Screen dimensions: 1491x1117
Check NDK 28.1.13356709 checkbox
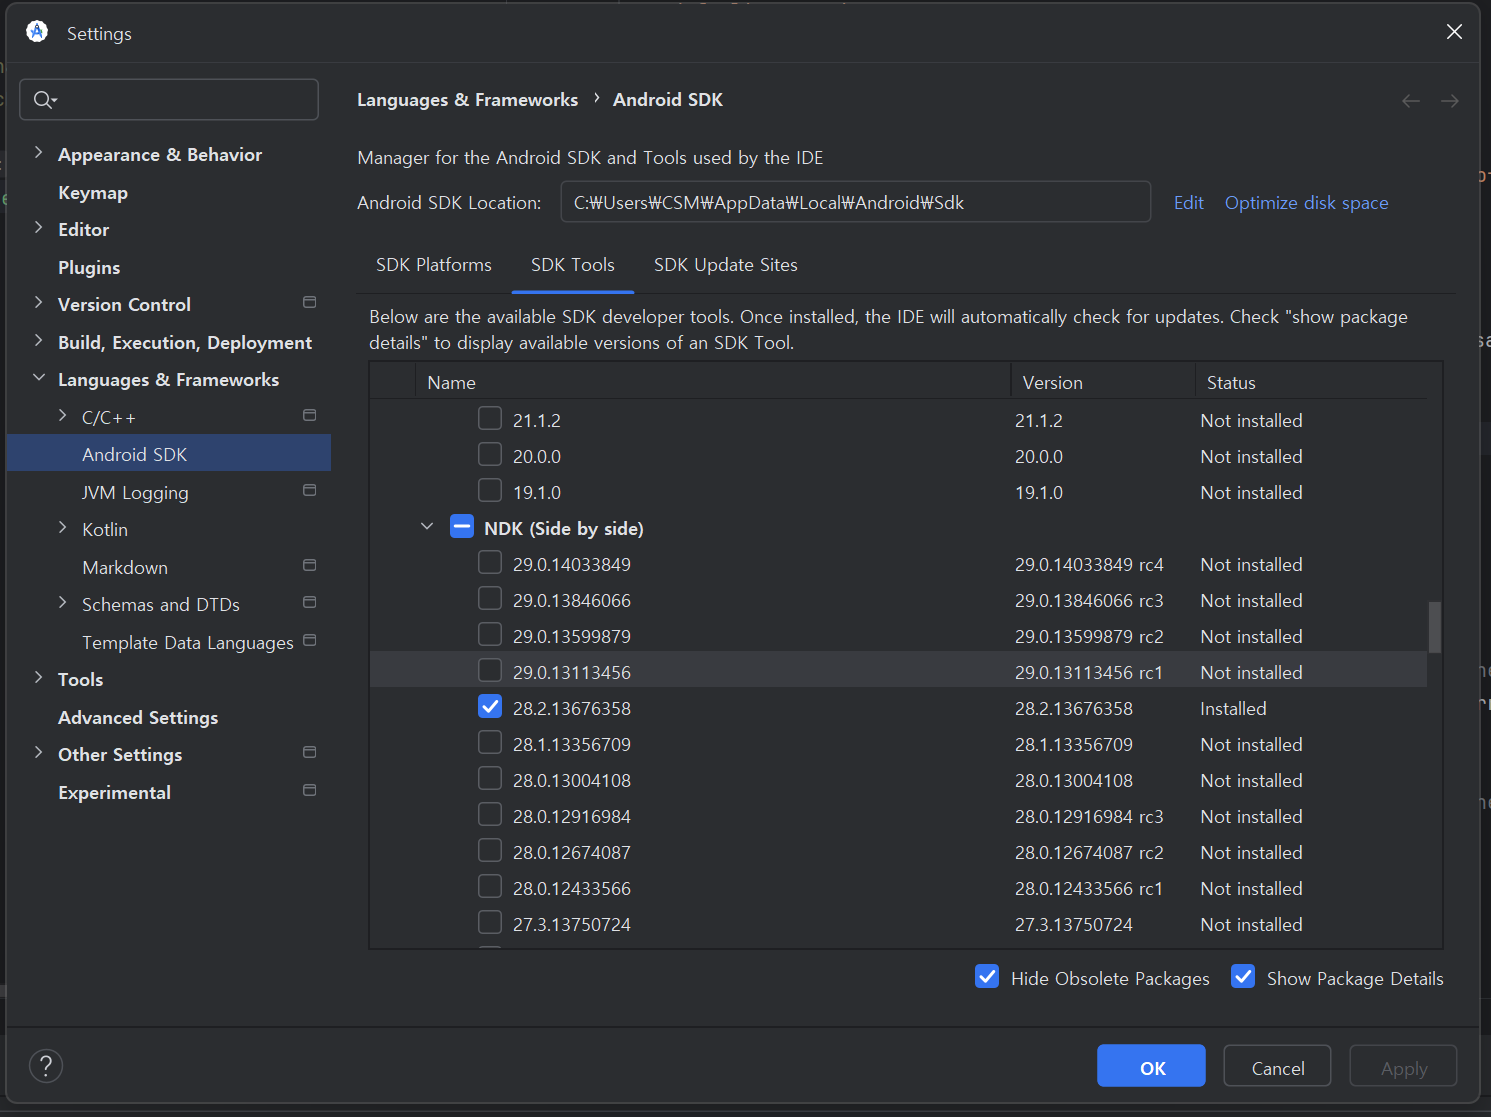tap(490, 742)
